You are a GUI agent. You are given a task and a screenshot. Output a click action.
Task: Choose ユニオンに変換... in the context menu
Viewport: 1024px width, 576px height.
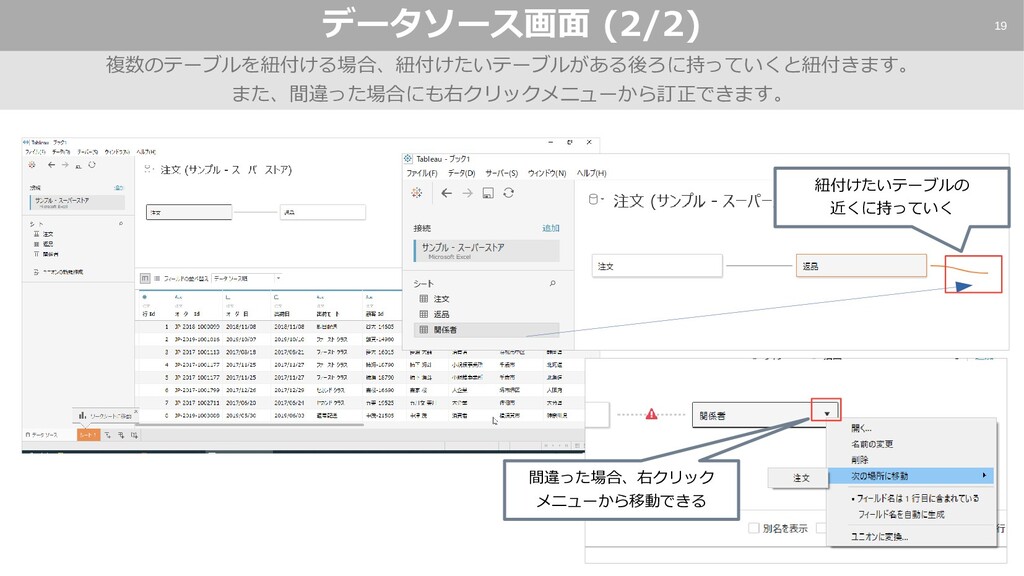pyautogui.click(x=879, y=536)
